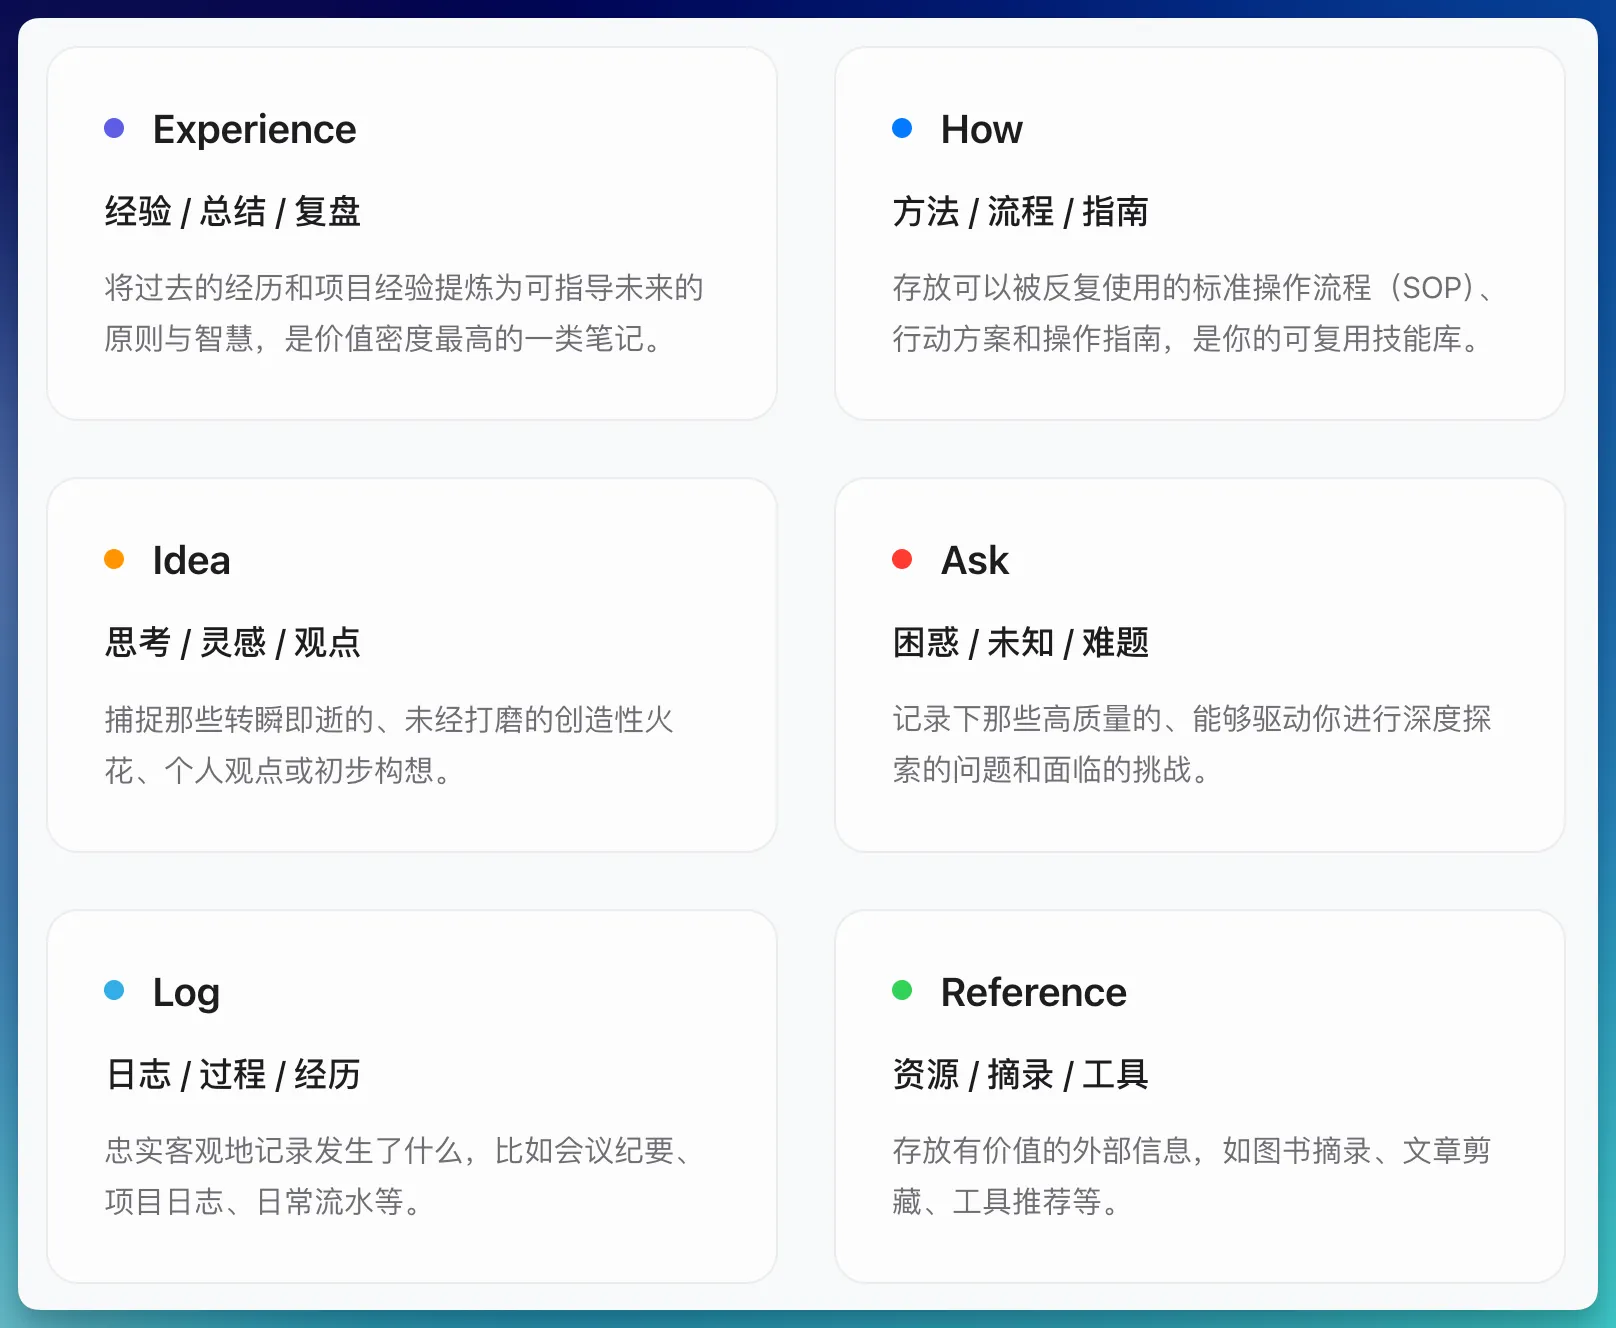Click the subtitle 资源 / 摘录 / 工具
This screenshot has width=1616, height=1328.
1020,1075
